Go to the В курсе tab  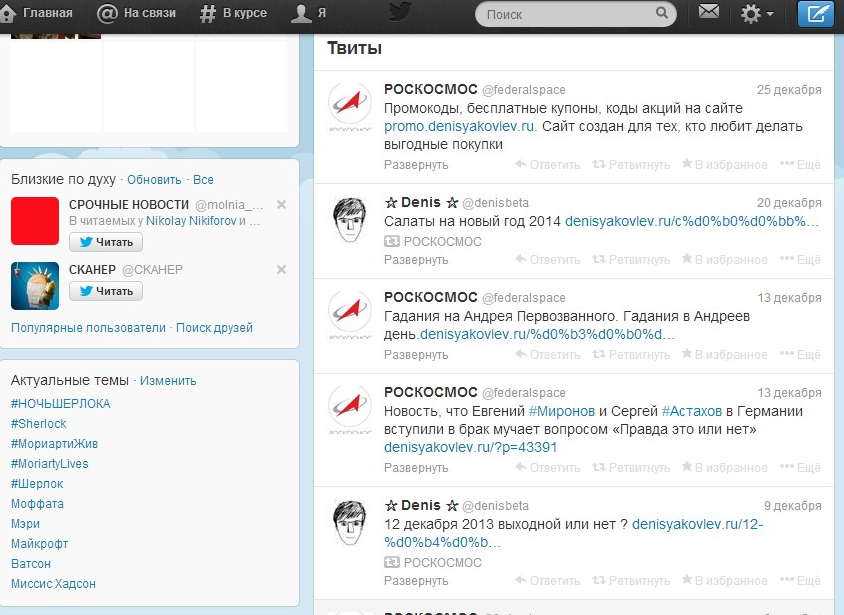pos(236,14)
